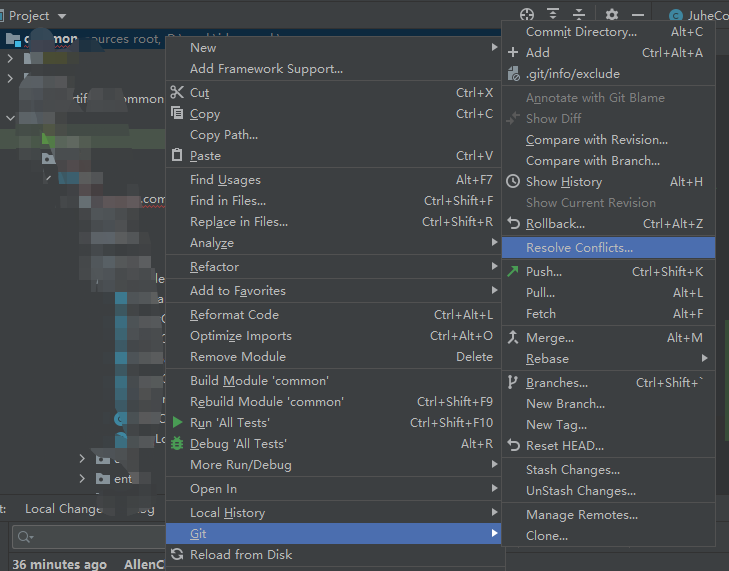Click the green Push arrow icon
729x571 pixels.
point(513,271)
